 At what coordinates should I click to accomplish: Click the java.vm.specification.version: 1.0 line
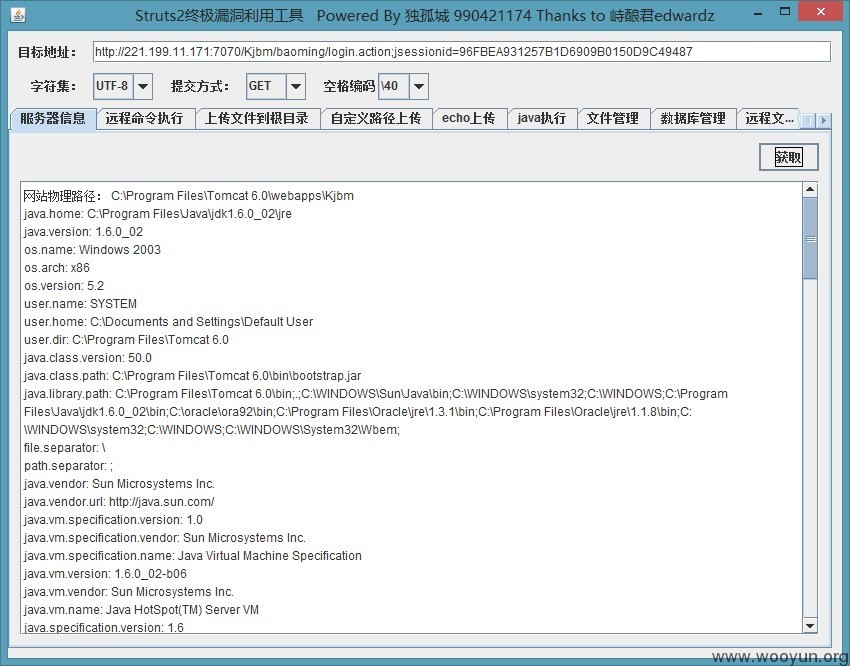[113, 520]
